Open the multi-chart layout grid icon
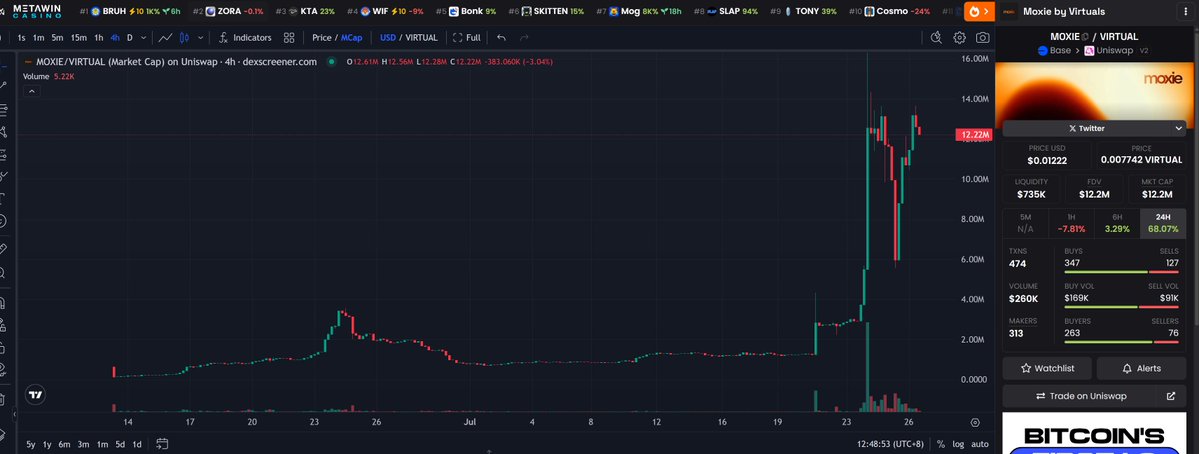Image resolution: width=1199 pixels, height=454 pixels. (x=289, y=37)
